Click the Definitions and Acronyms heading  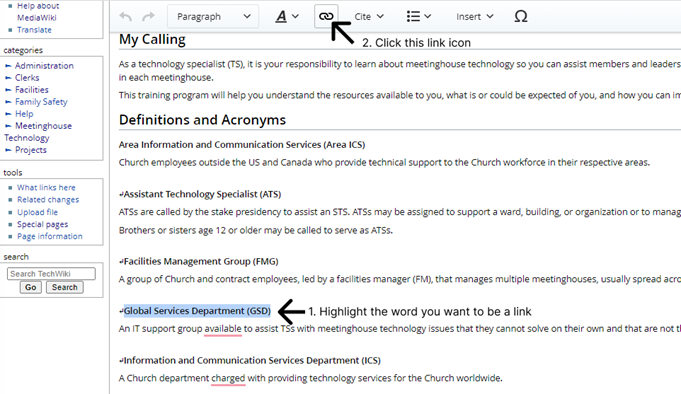202,120
